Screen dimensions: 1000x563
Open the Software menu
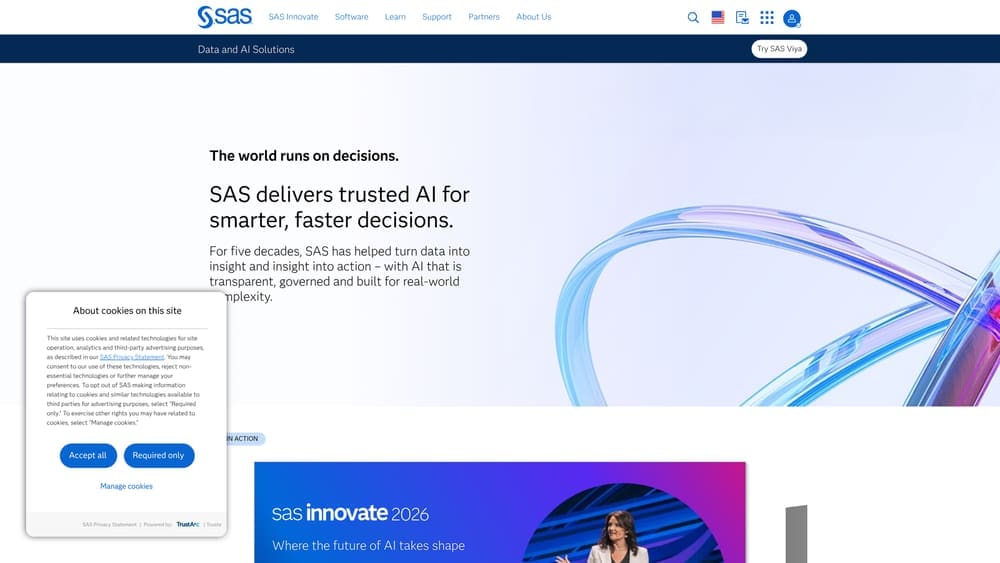(351, 17)
